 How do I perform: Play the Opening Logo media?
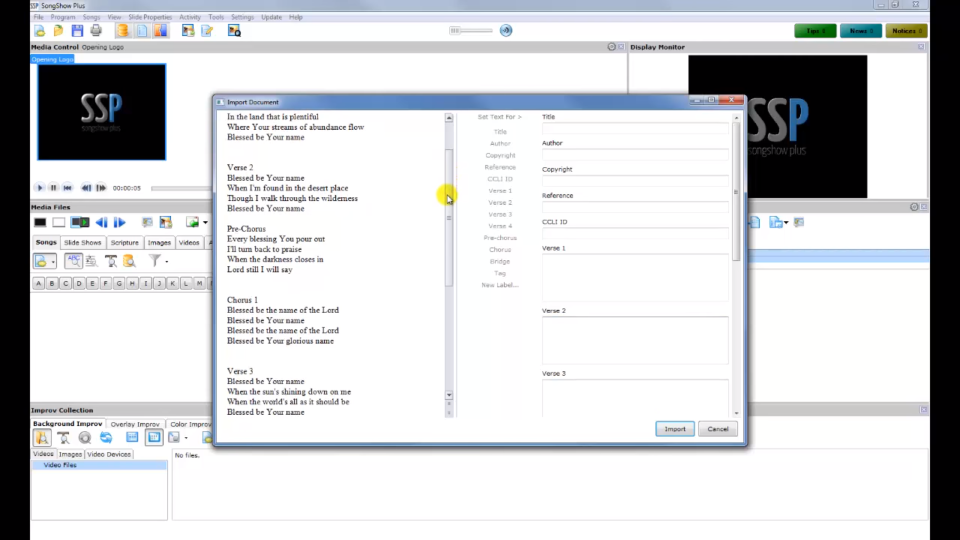40,188
